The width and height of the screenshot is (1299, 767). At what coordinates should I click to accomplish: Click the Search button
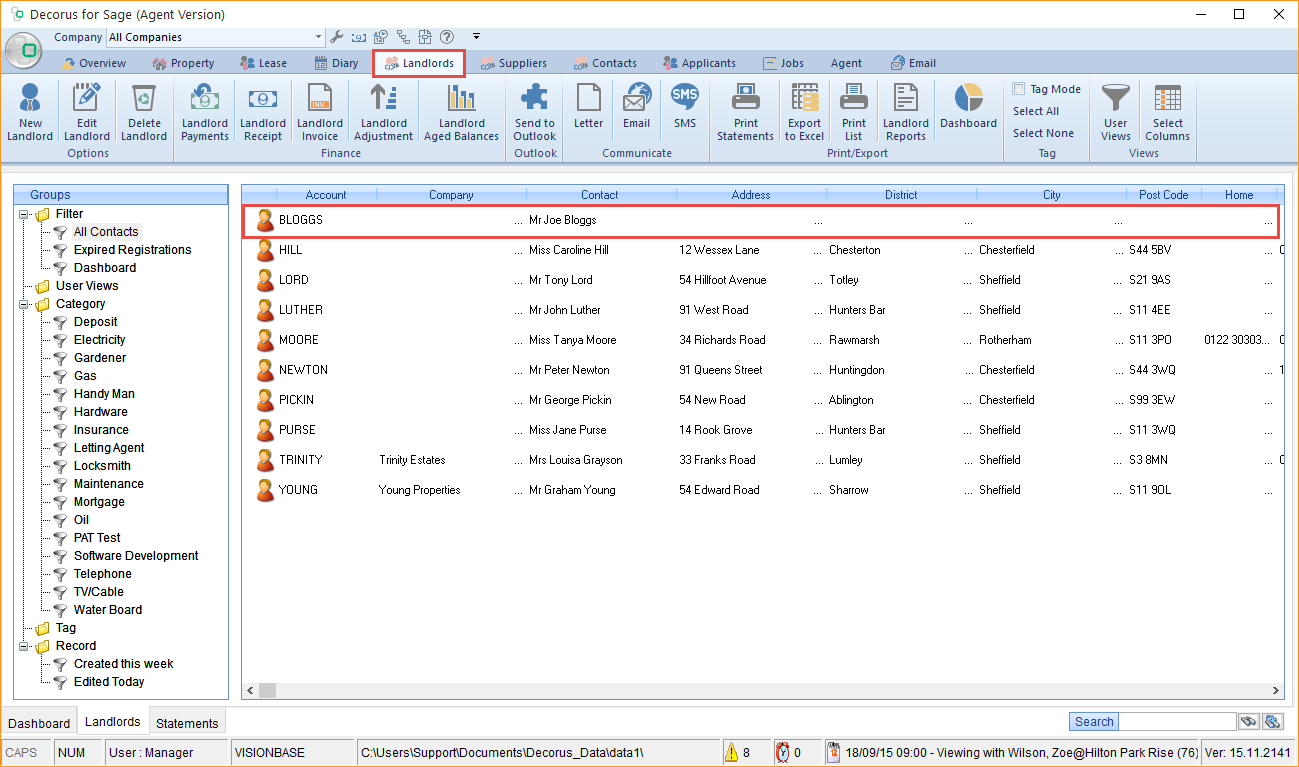1094,722
